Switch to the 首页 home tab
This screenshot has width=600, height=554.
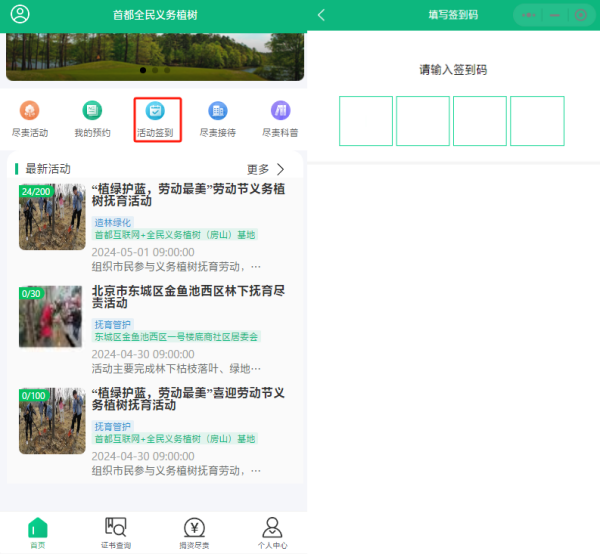coord(37,533)
